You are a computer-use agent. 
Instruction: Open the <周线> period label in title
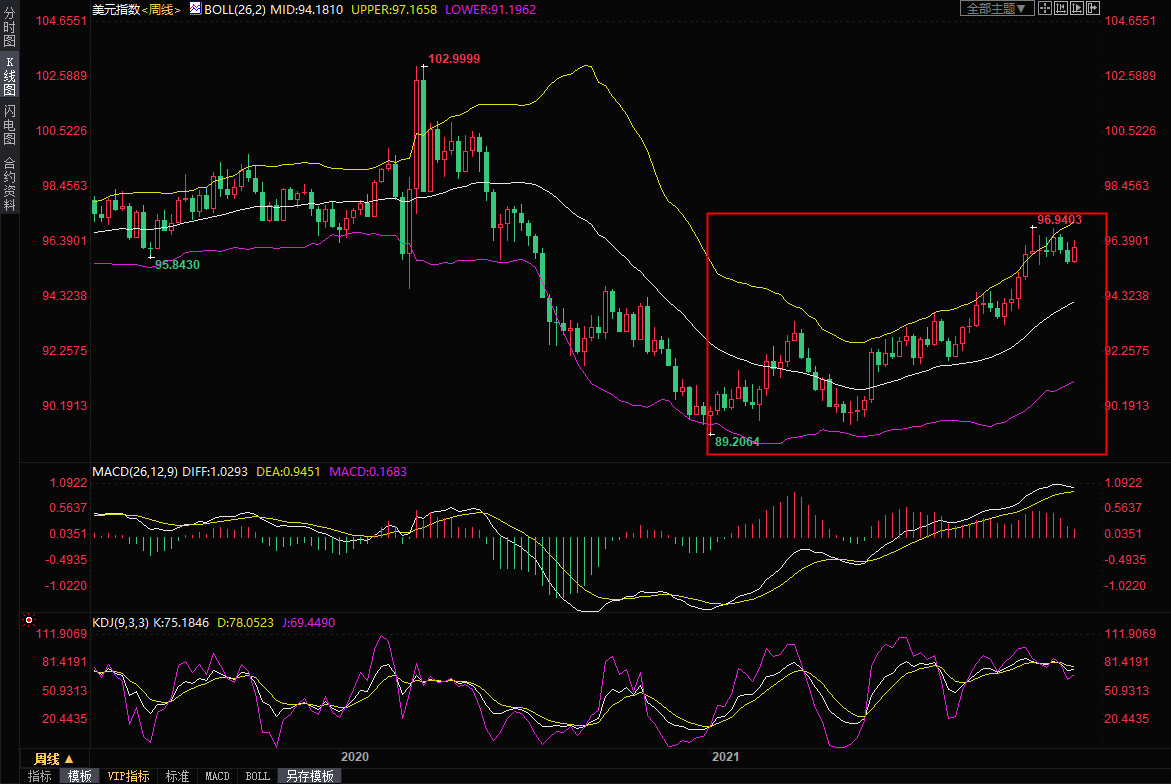(160, 9)
